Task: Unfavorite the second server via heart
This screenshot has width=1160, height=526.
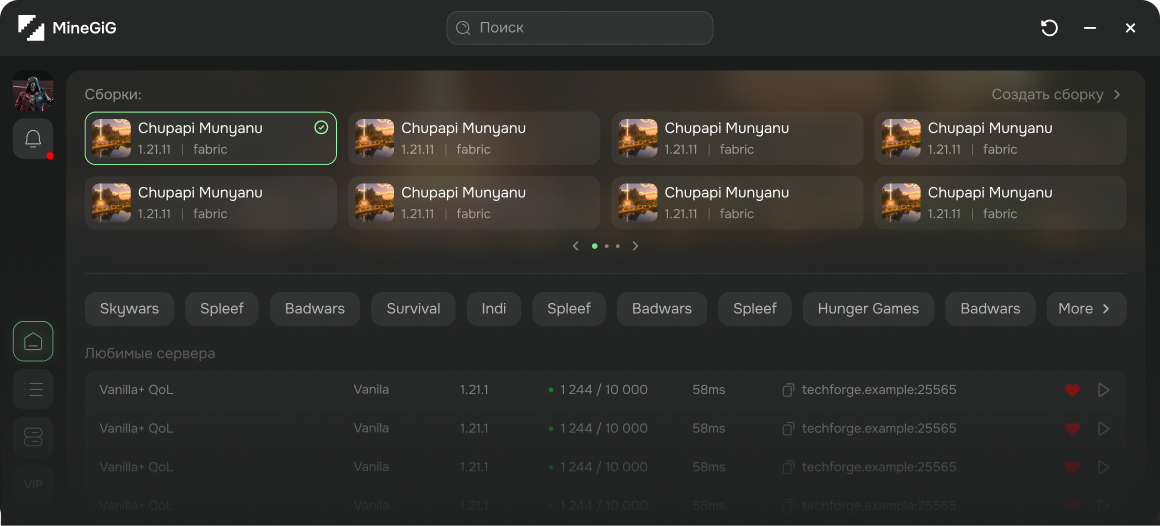Action: pos(1072,428)
